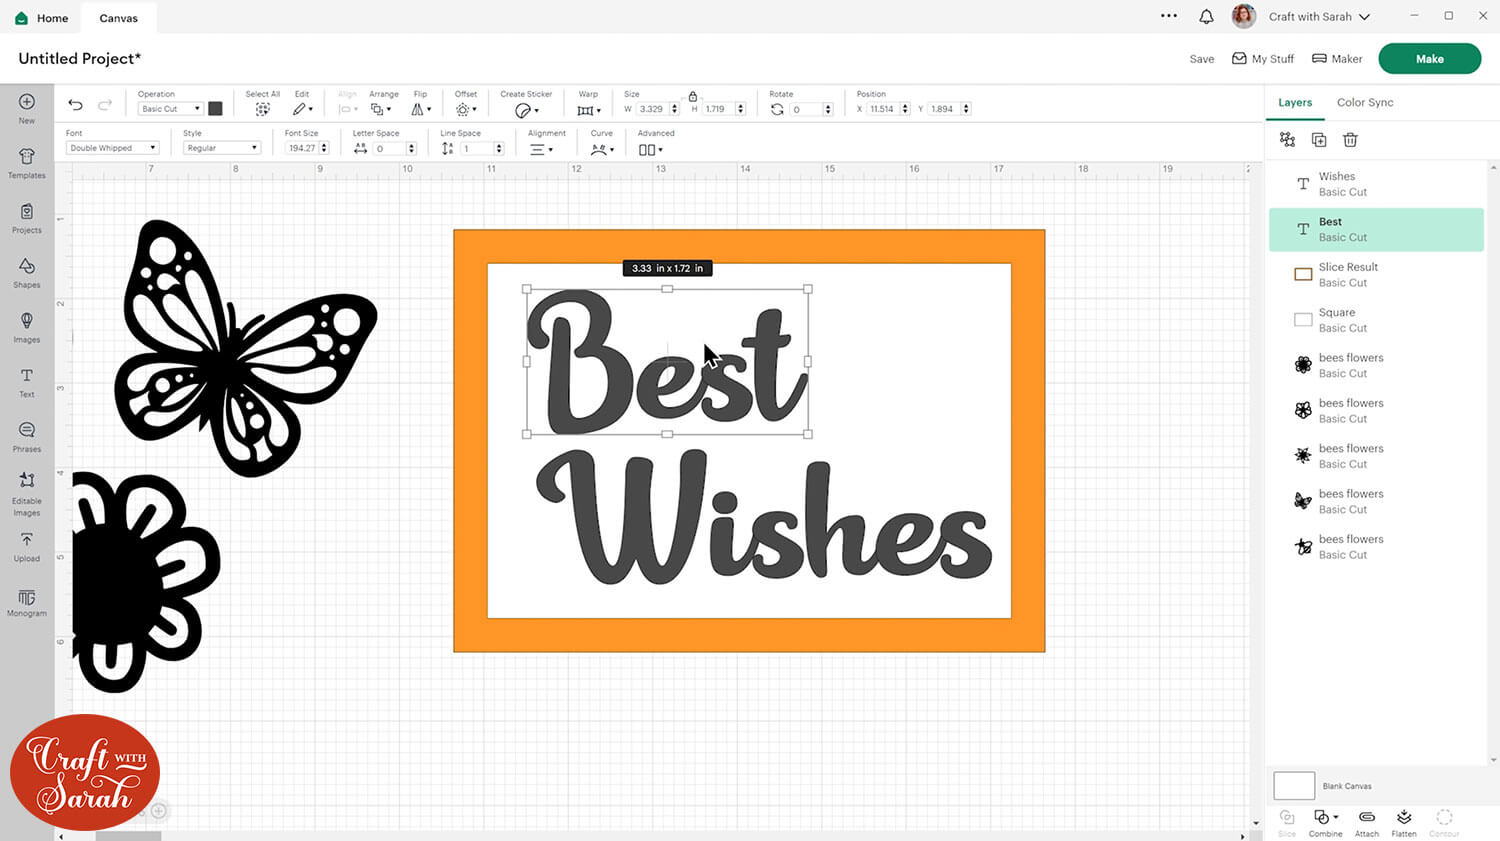The height and width of the screenshot is (841, 1500).
Task: Attach the selected layers
Action: click(x=1367, y=823)
